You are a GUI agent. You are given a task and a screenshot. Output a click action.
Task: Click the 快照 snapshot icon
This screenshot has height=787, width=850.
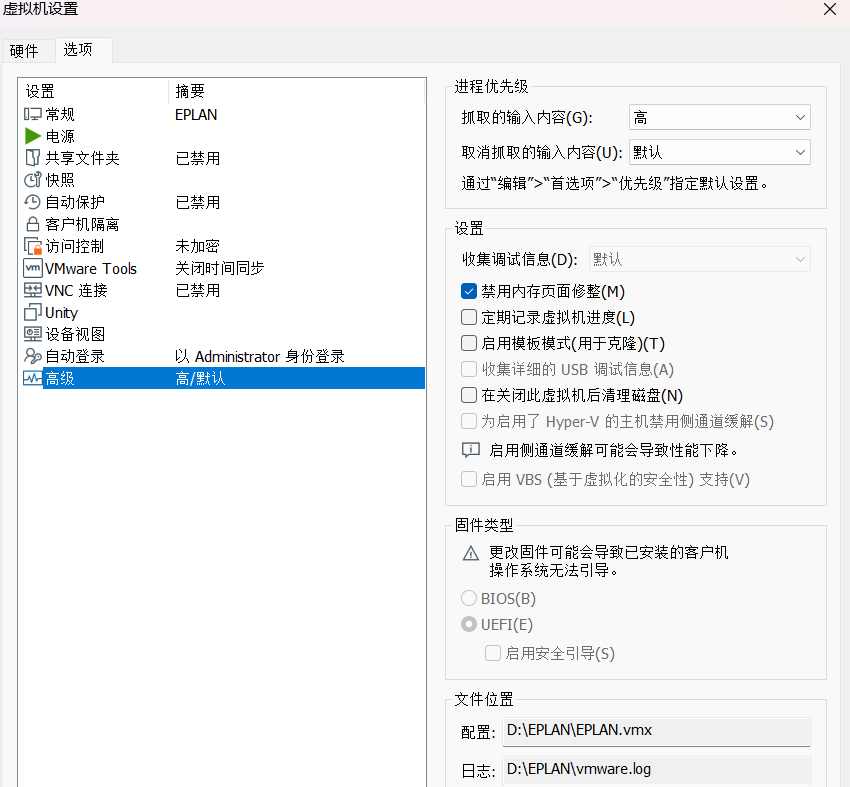click(x=33, y=180)
